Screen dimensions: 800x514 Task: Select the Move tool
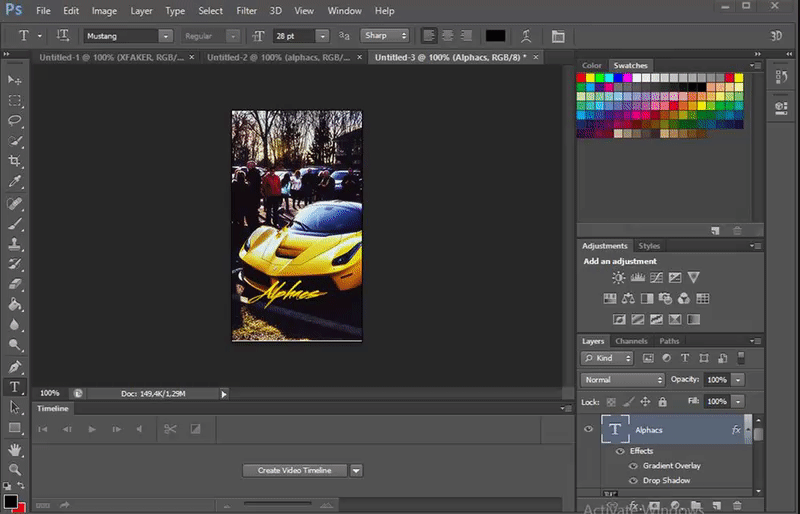(x=15, y=79)
